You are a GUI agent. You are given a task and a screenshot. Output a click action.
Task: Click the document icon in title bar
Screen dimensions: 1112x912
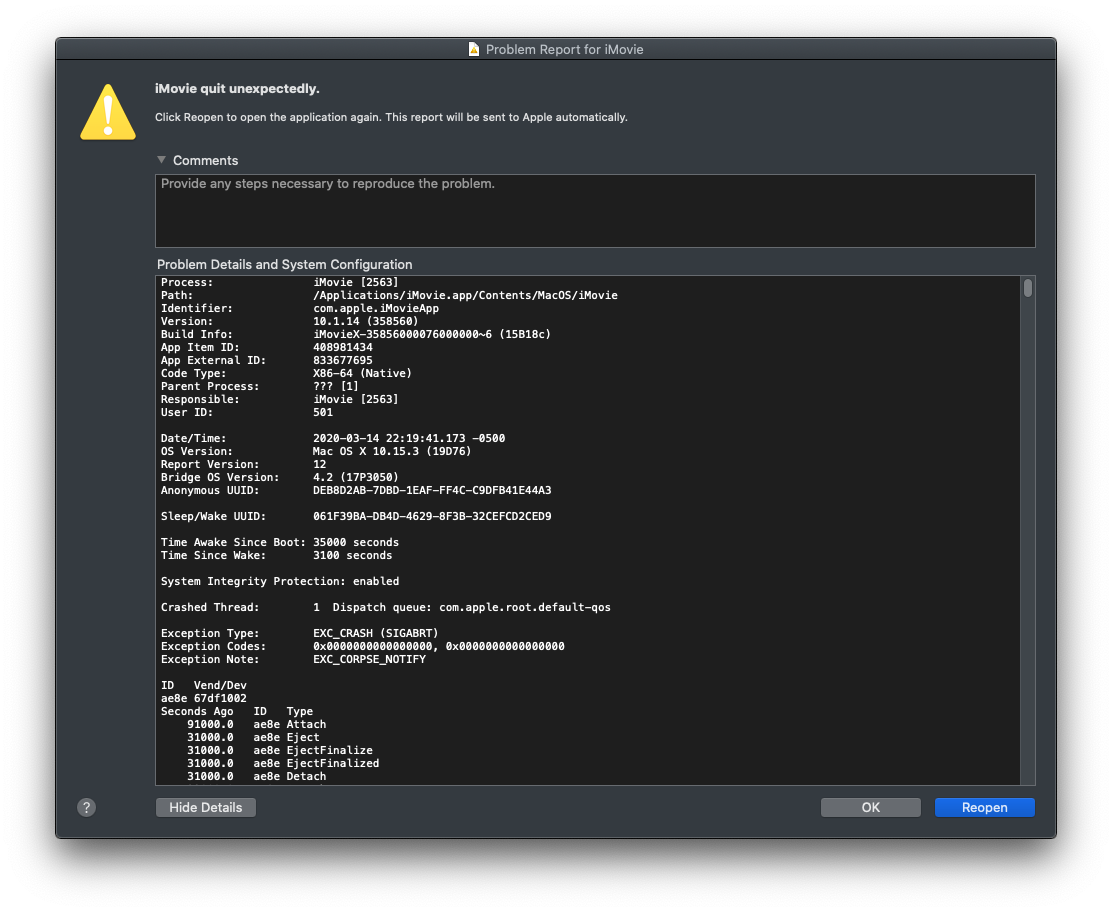[x=474, y=49]
